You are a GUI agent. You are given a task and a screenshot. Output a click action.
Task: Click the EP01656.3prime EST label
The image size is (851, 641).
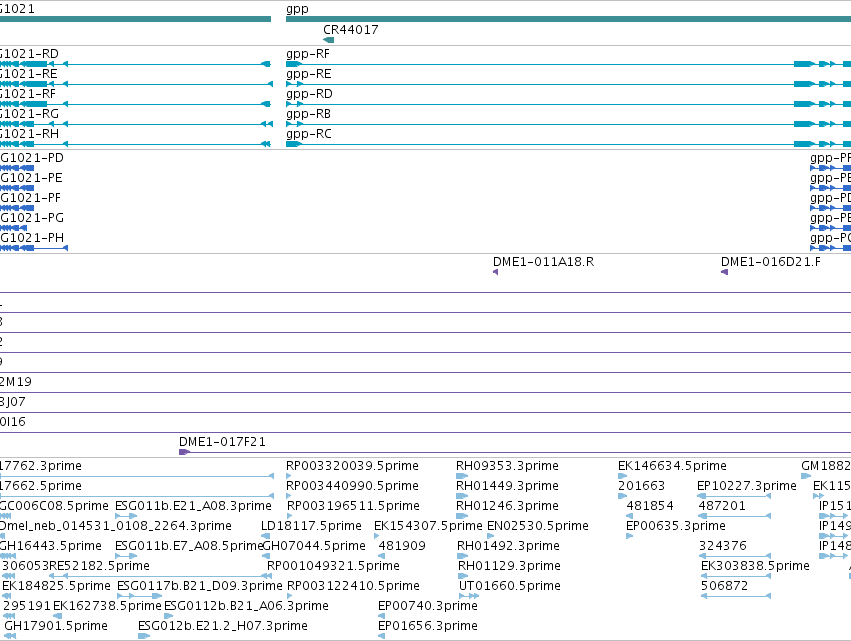(x=428, y=626)
